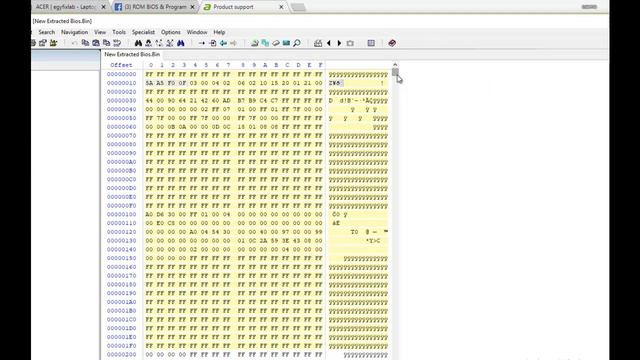Click the grayed Forward navigation arrow
This screenshot has height=360, width=640.
pyautogui.click(x=233, y=43)
